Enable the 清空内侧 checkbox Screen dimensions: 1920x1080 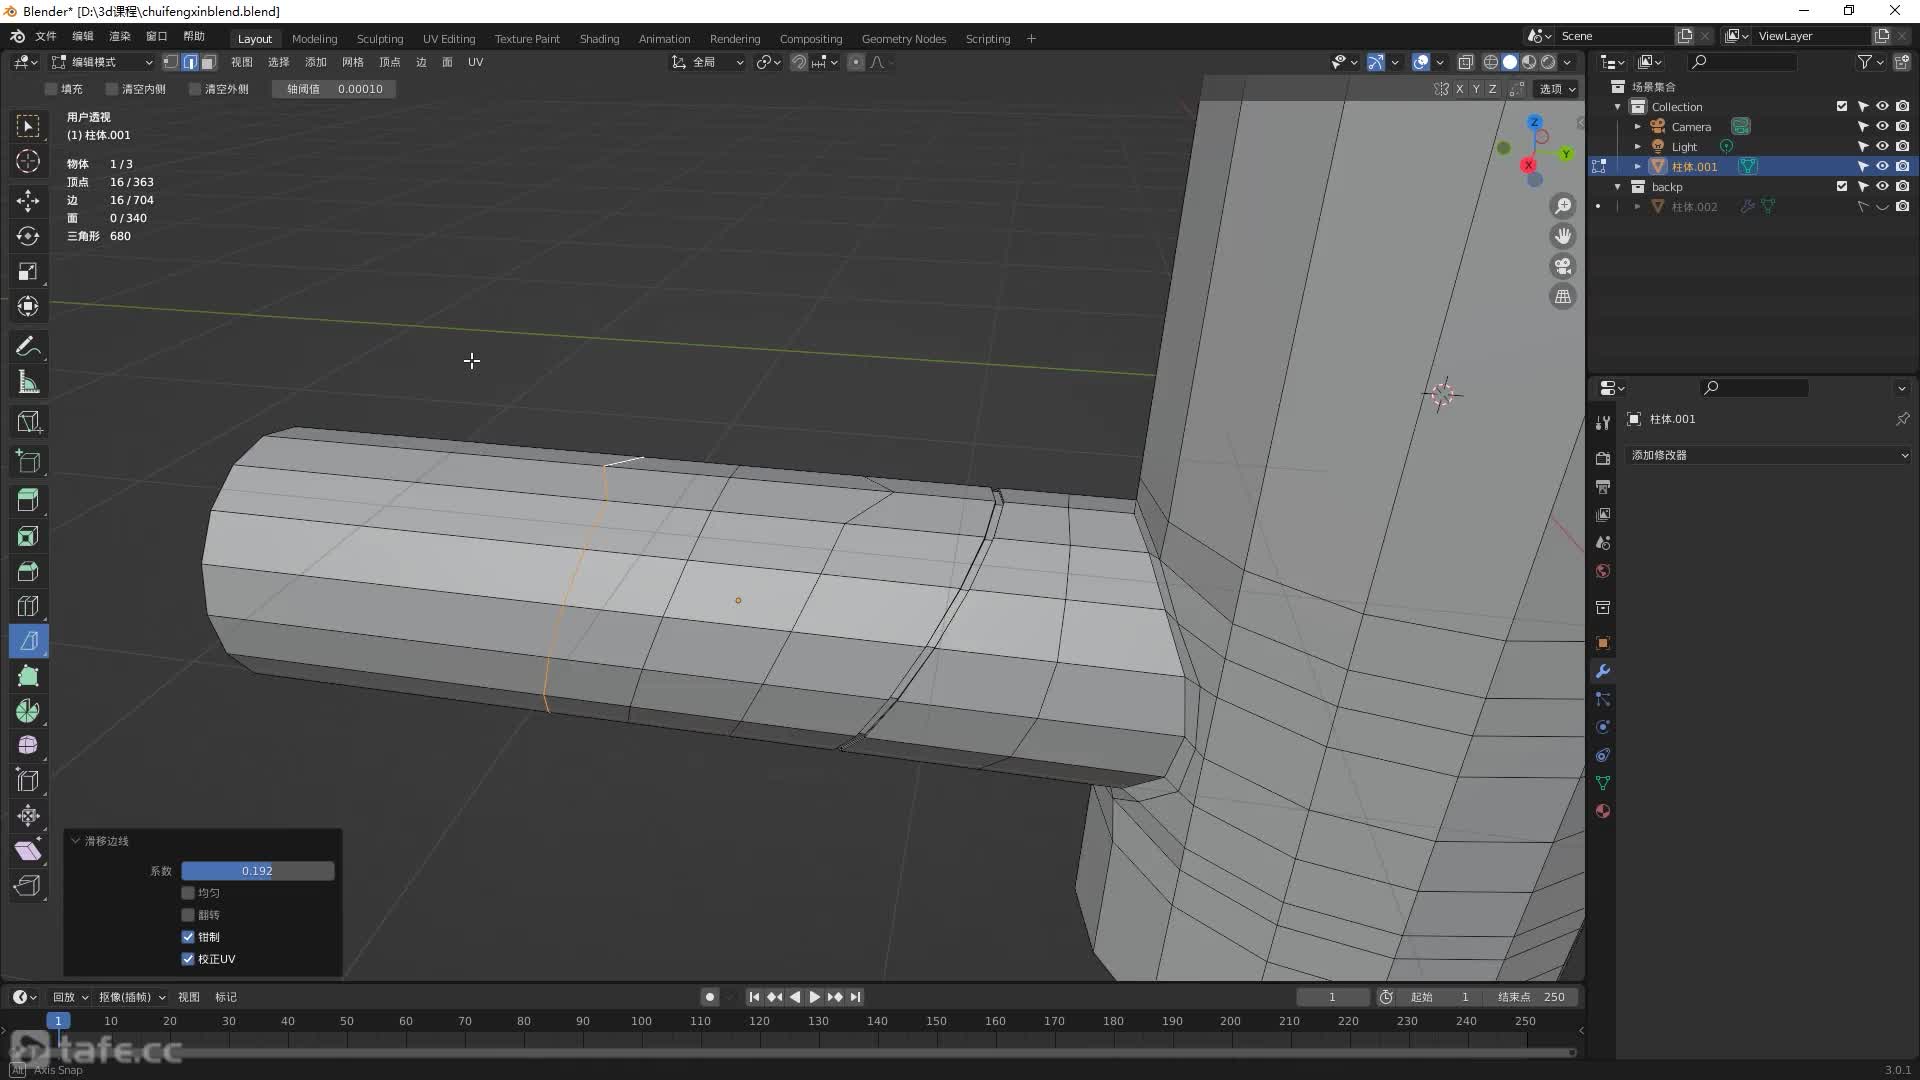click(x=112, y=89)
